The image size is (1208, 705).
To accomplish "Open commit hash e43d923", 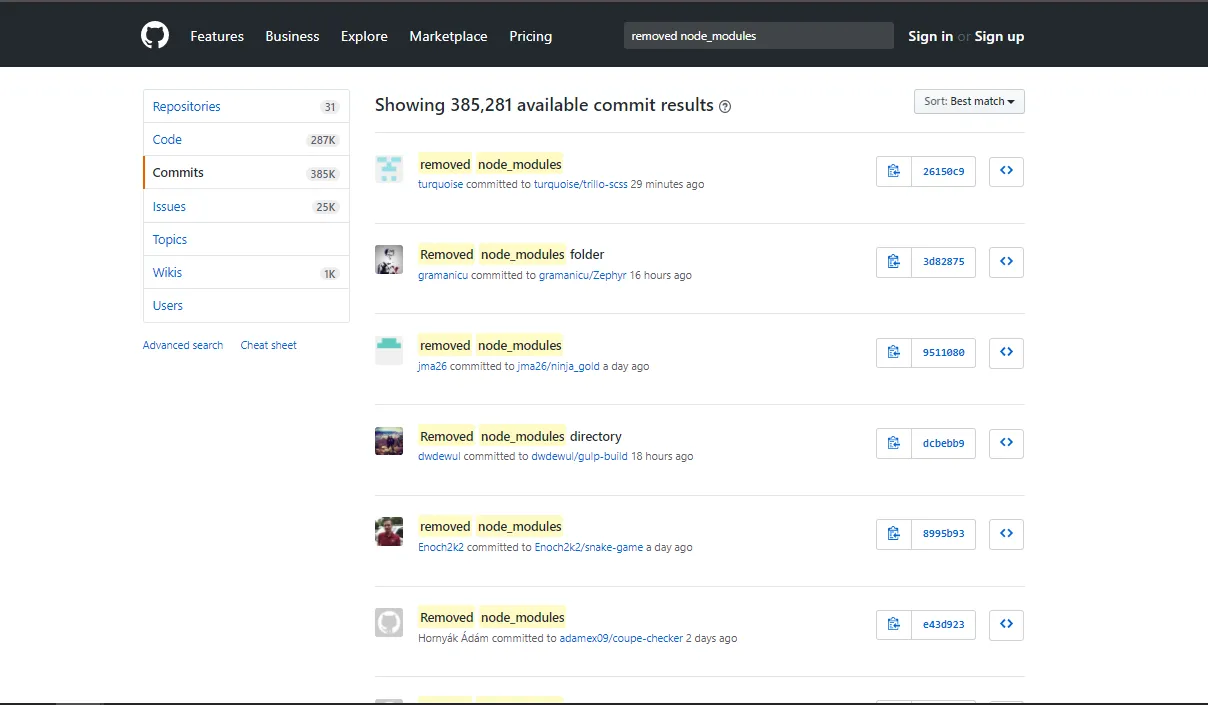I will [943, 624].
